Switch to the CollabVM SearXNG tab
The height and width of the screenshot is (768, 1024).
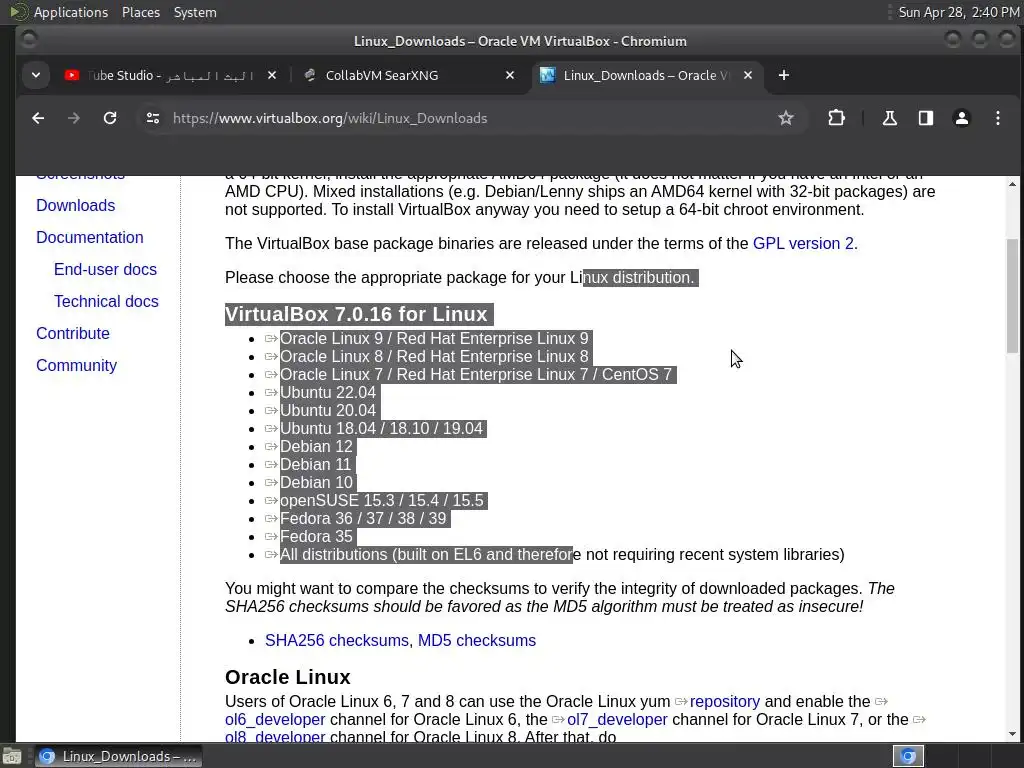pos(410,76)
